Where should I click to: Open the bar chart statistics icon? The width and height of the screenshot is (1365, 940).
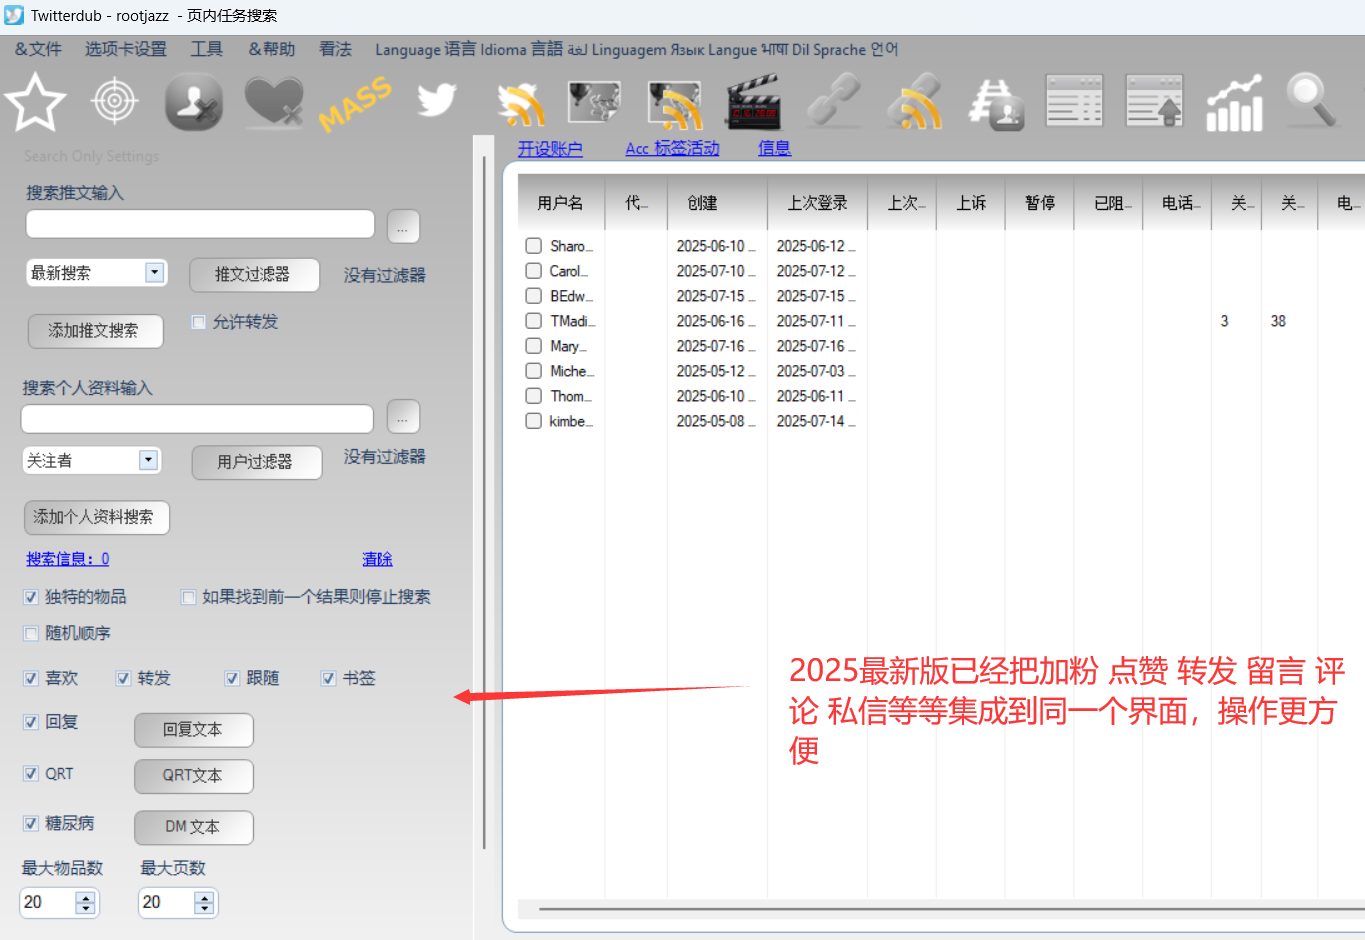tap(1234, 101)
